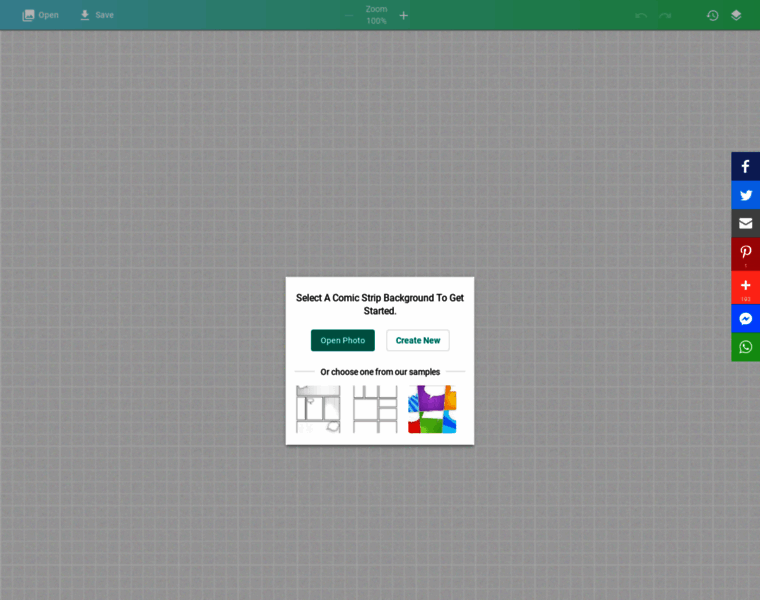Screen dimensions: 760x600
Task: Share on Twitter via sidebar icon
Action: click(x=745, y=195)
